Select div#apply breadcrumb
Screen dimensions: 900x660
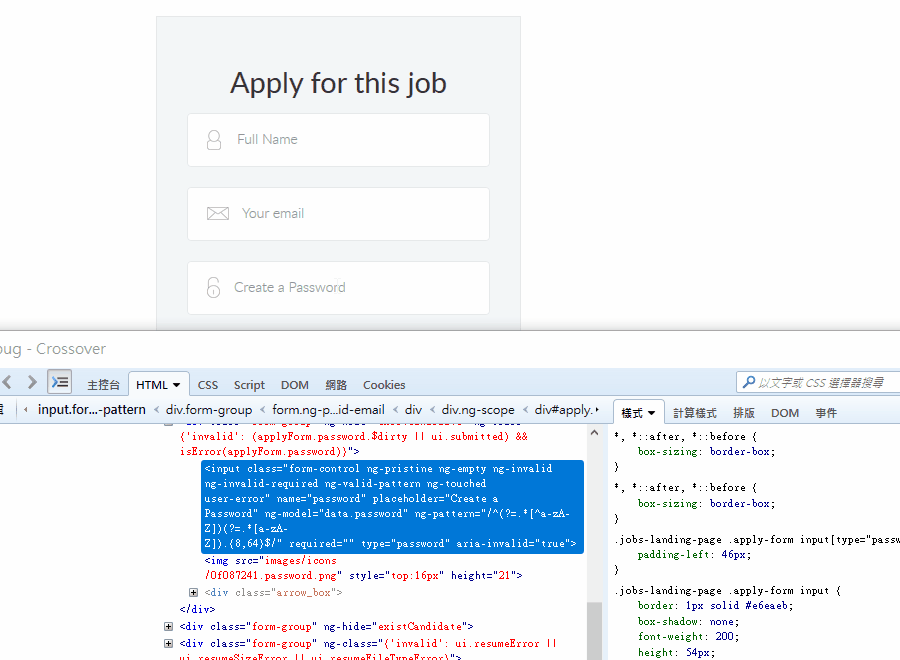563,410
